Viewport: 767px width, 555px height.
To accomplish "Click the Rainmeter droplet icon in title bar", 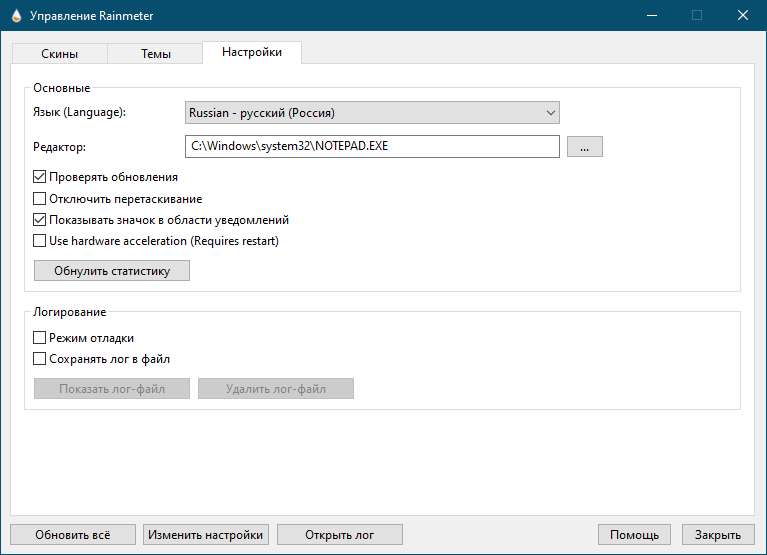I will point(16,16).
